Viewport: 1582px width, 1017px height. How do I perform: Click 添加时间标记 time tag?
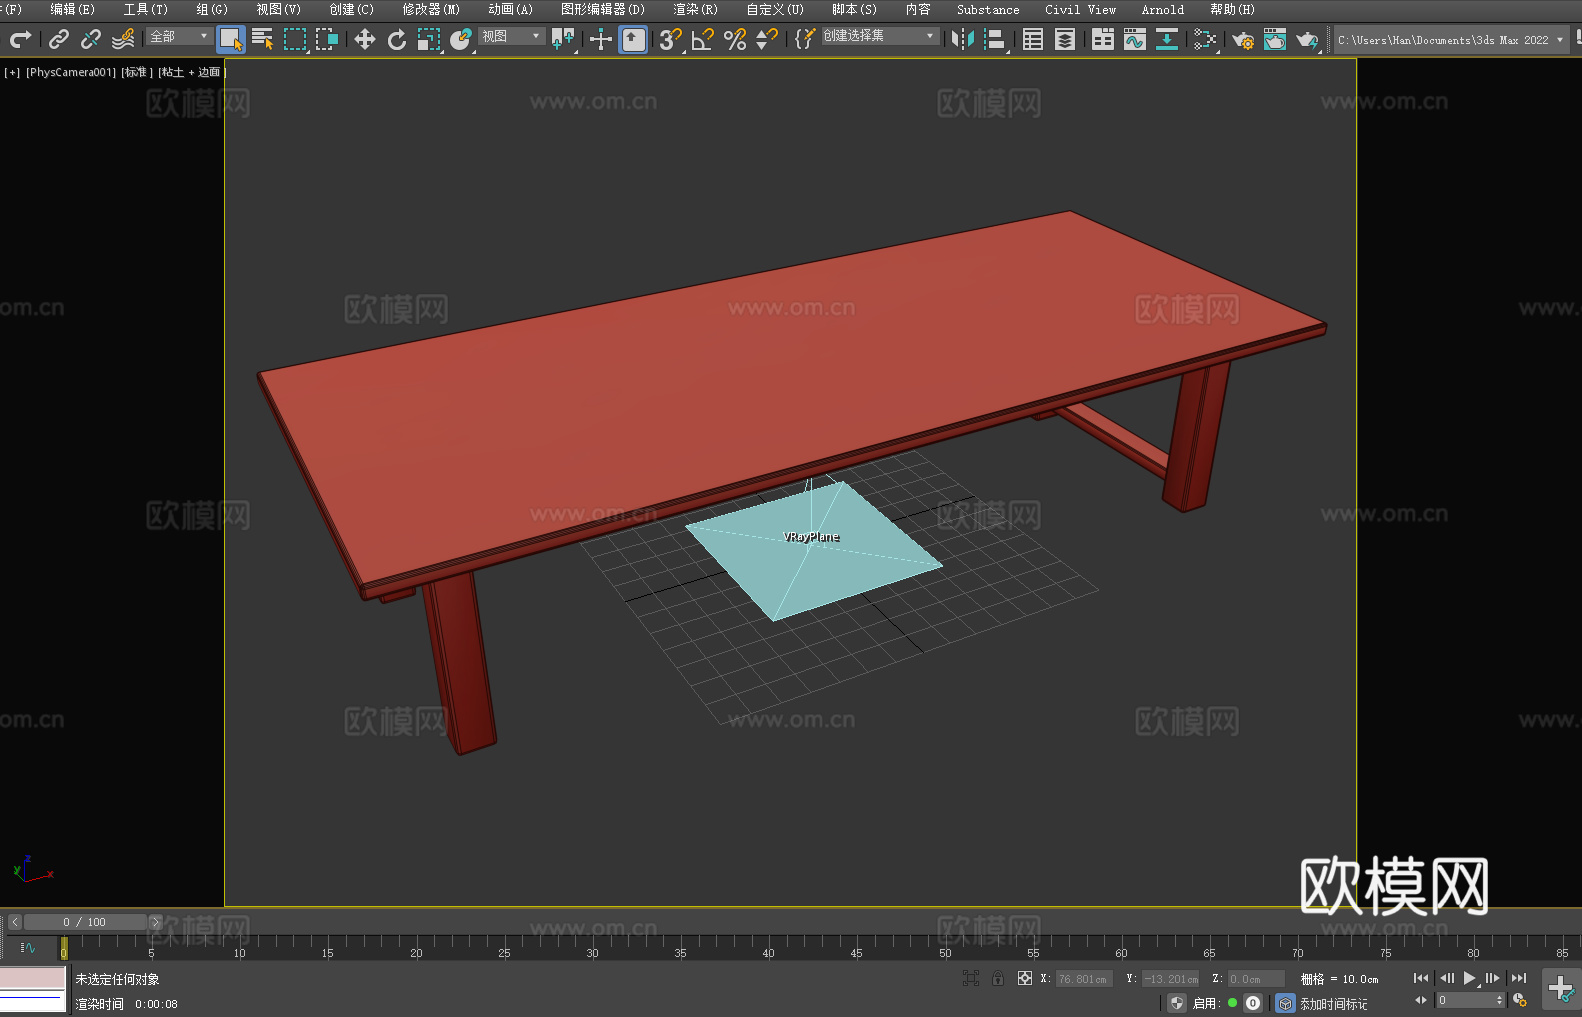click(x=1333, y=1003)
